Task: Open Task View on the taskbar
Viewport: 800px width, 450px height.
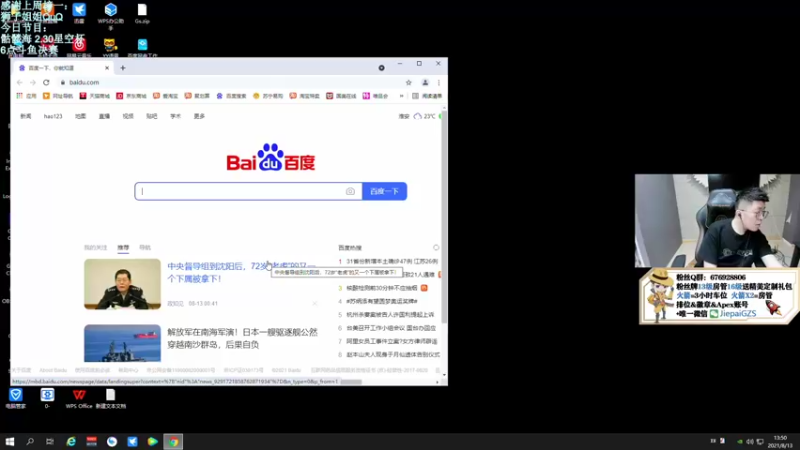Action: point(49,441)
